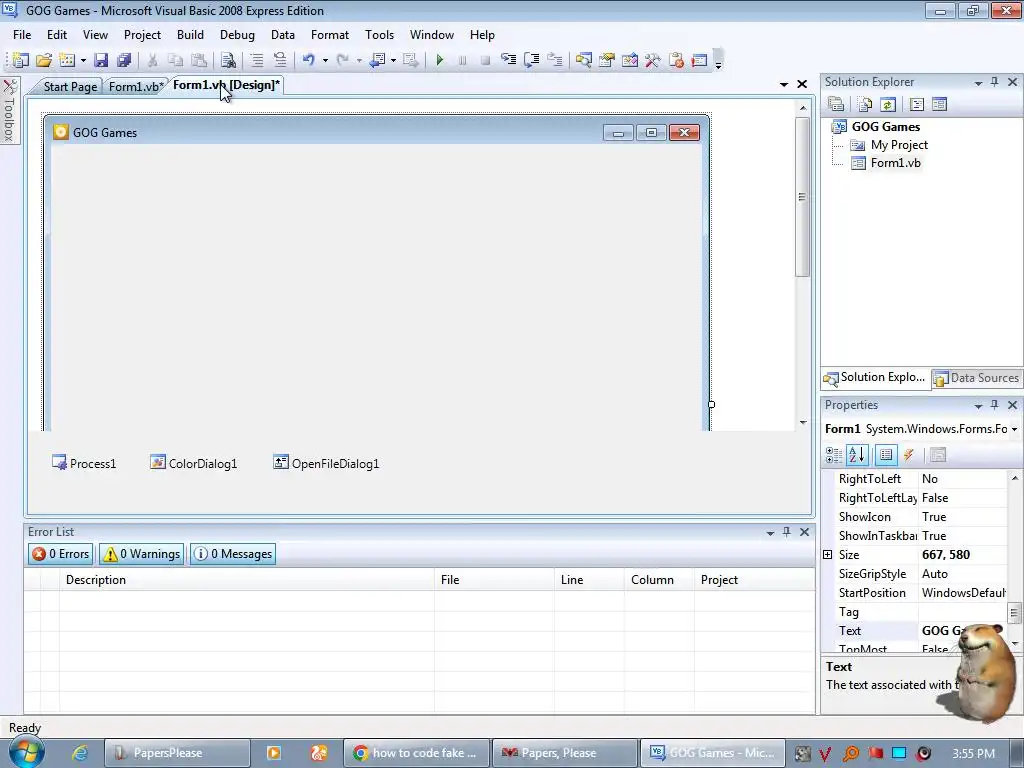Switch to the Start Page tab
The image size is (1024, 768).
(x=70, y=86)
